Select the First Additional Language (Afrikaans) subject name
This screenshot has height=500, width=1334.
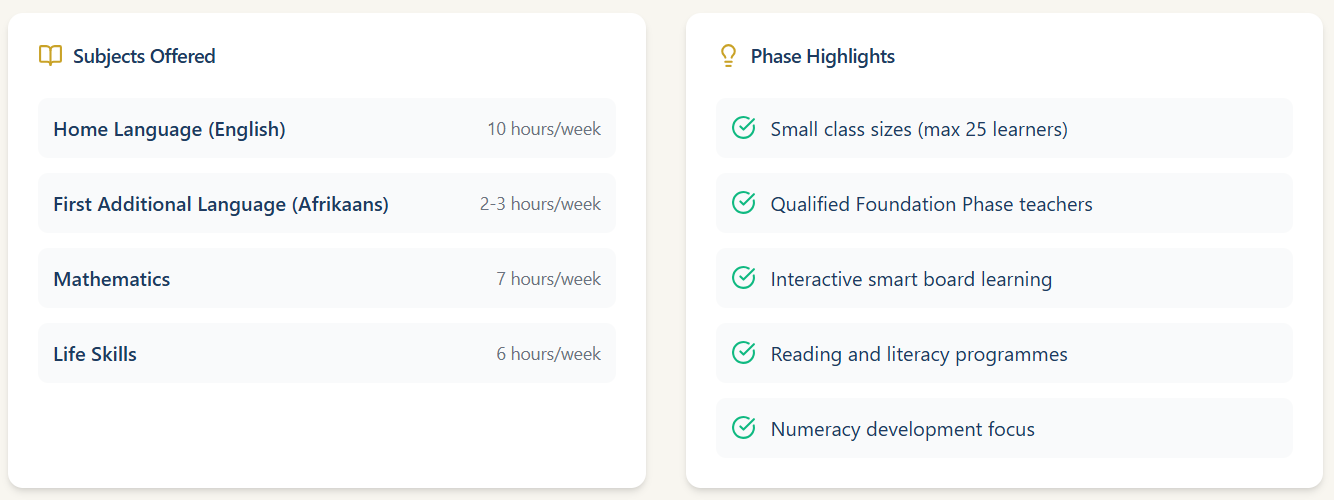[221, 204]
